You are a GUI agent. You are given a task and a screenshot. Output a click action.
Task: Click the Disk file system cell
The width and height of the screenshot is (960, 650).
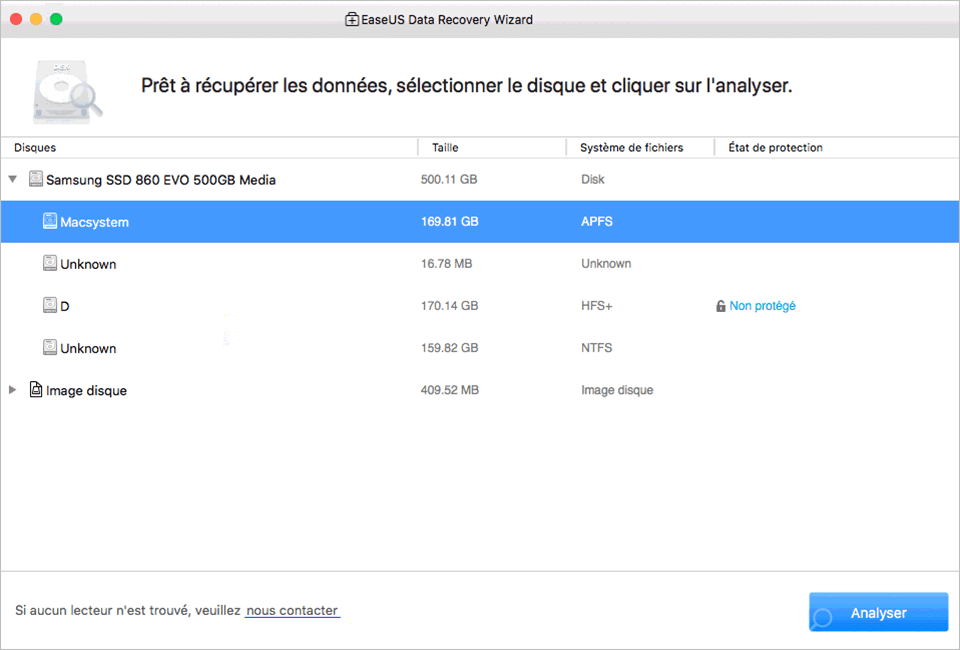coord(593,179)
